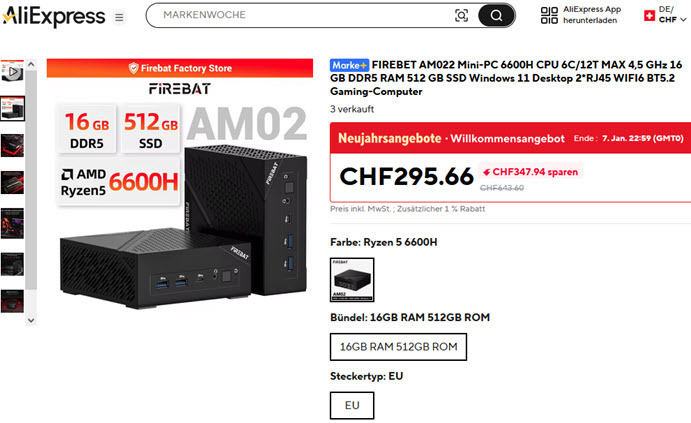Click the Marke+ brand badge

point(349,65)
